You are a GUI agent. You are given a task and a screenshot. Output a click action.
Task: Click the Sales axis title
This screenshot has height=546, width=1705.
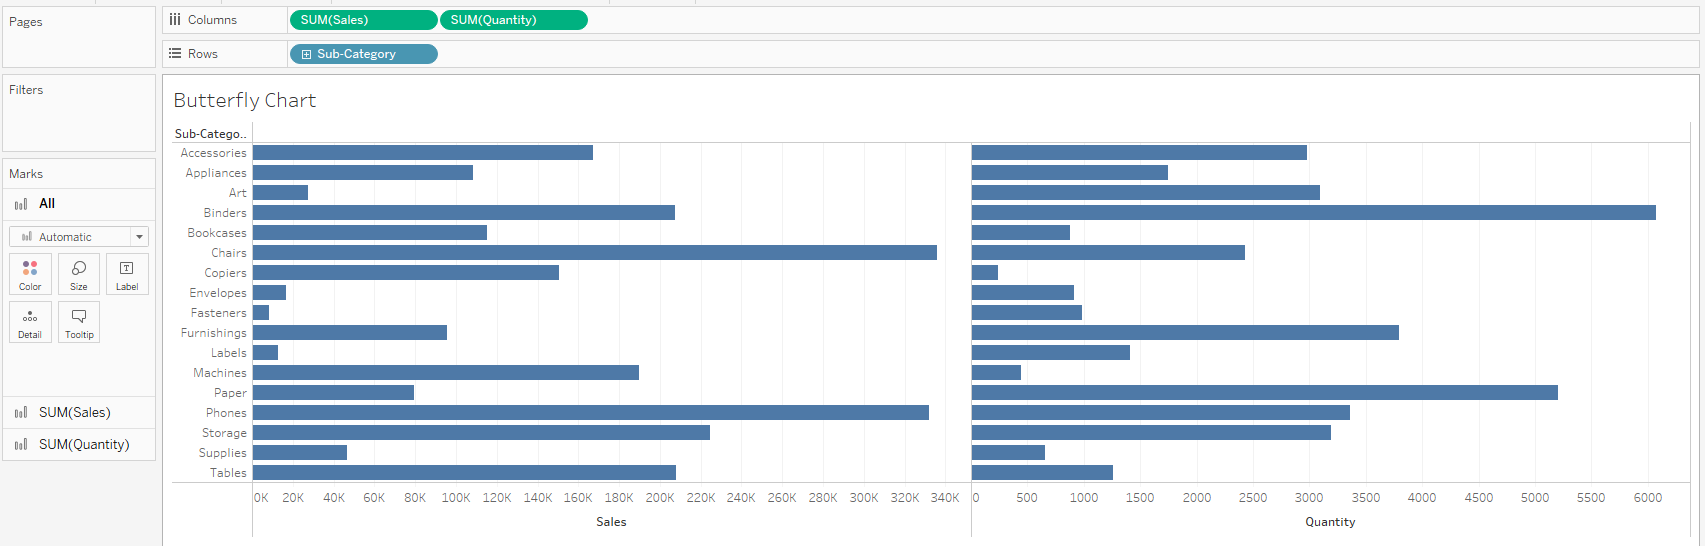pos(611,522)
